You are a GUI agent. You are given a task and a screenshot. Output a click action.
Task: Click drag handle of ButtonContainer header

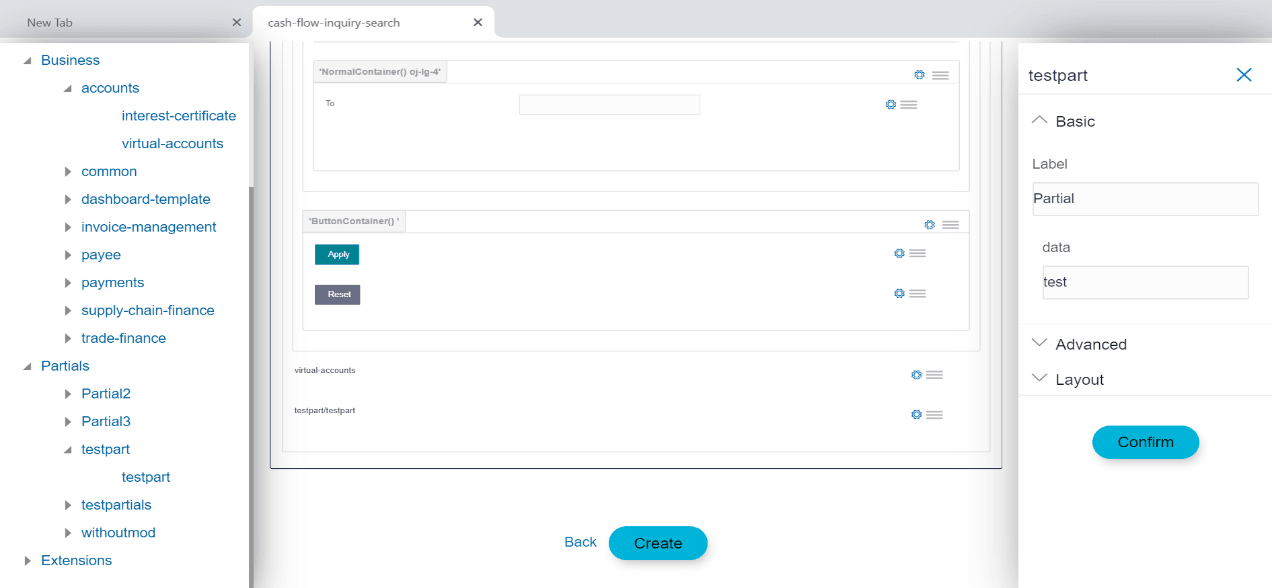[x=950, y=225]
